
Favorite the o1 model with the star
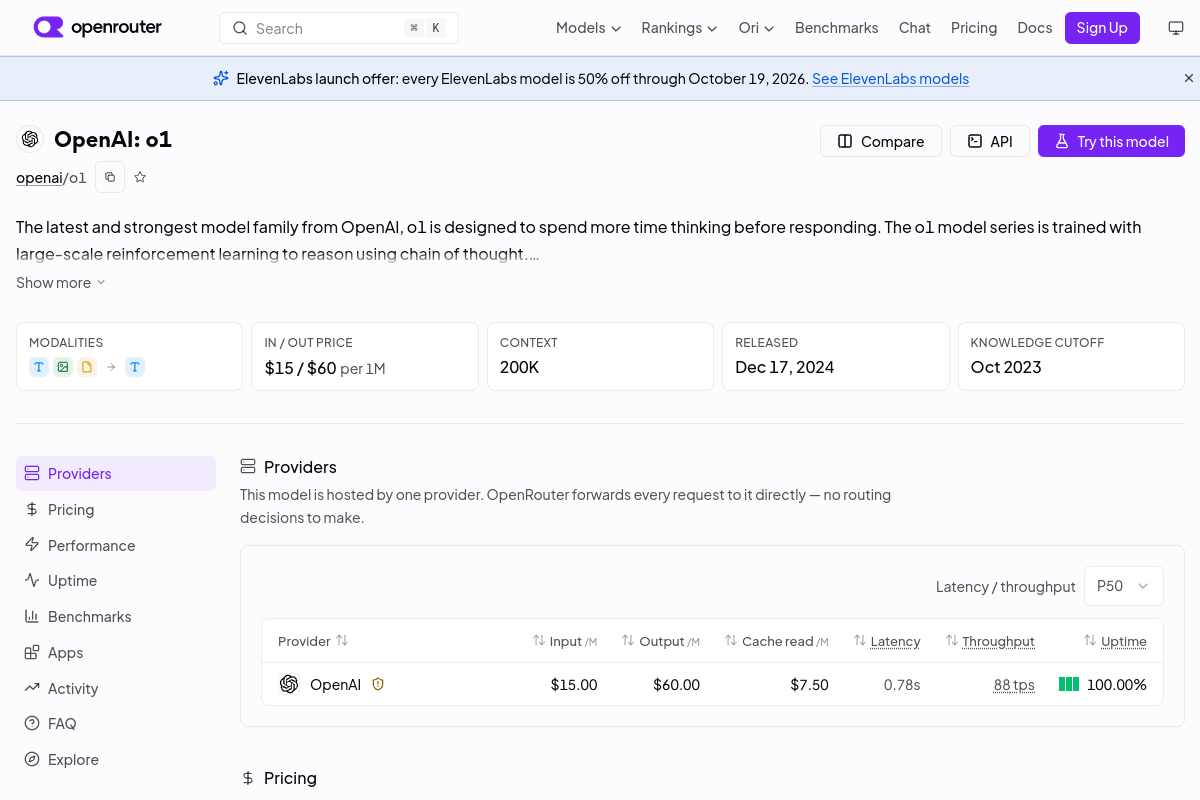coord(140,177)
